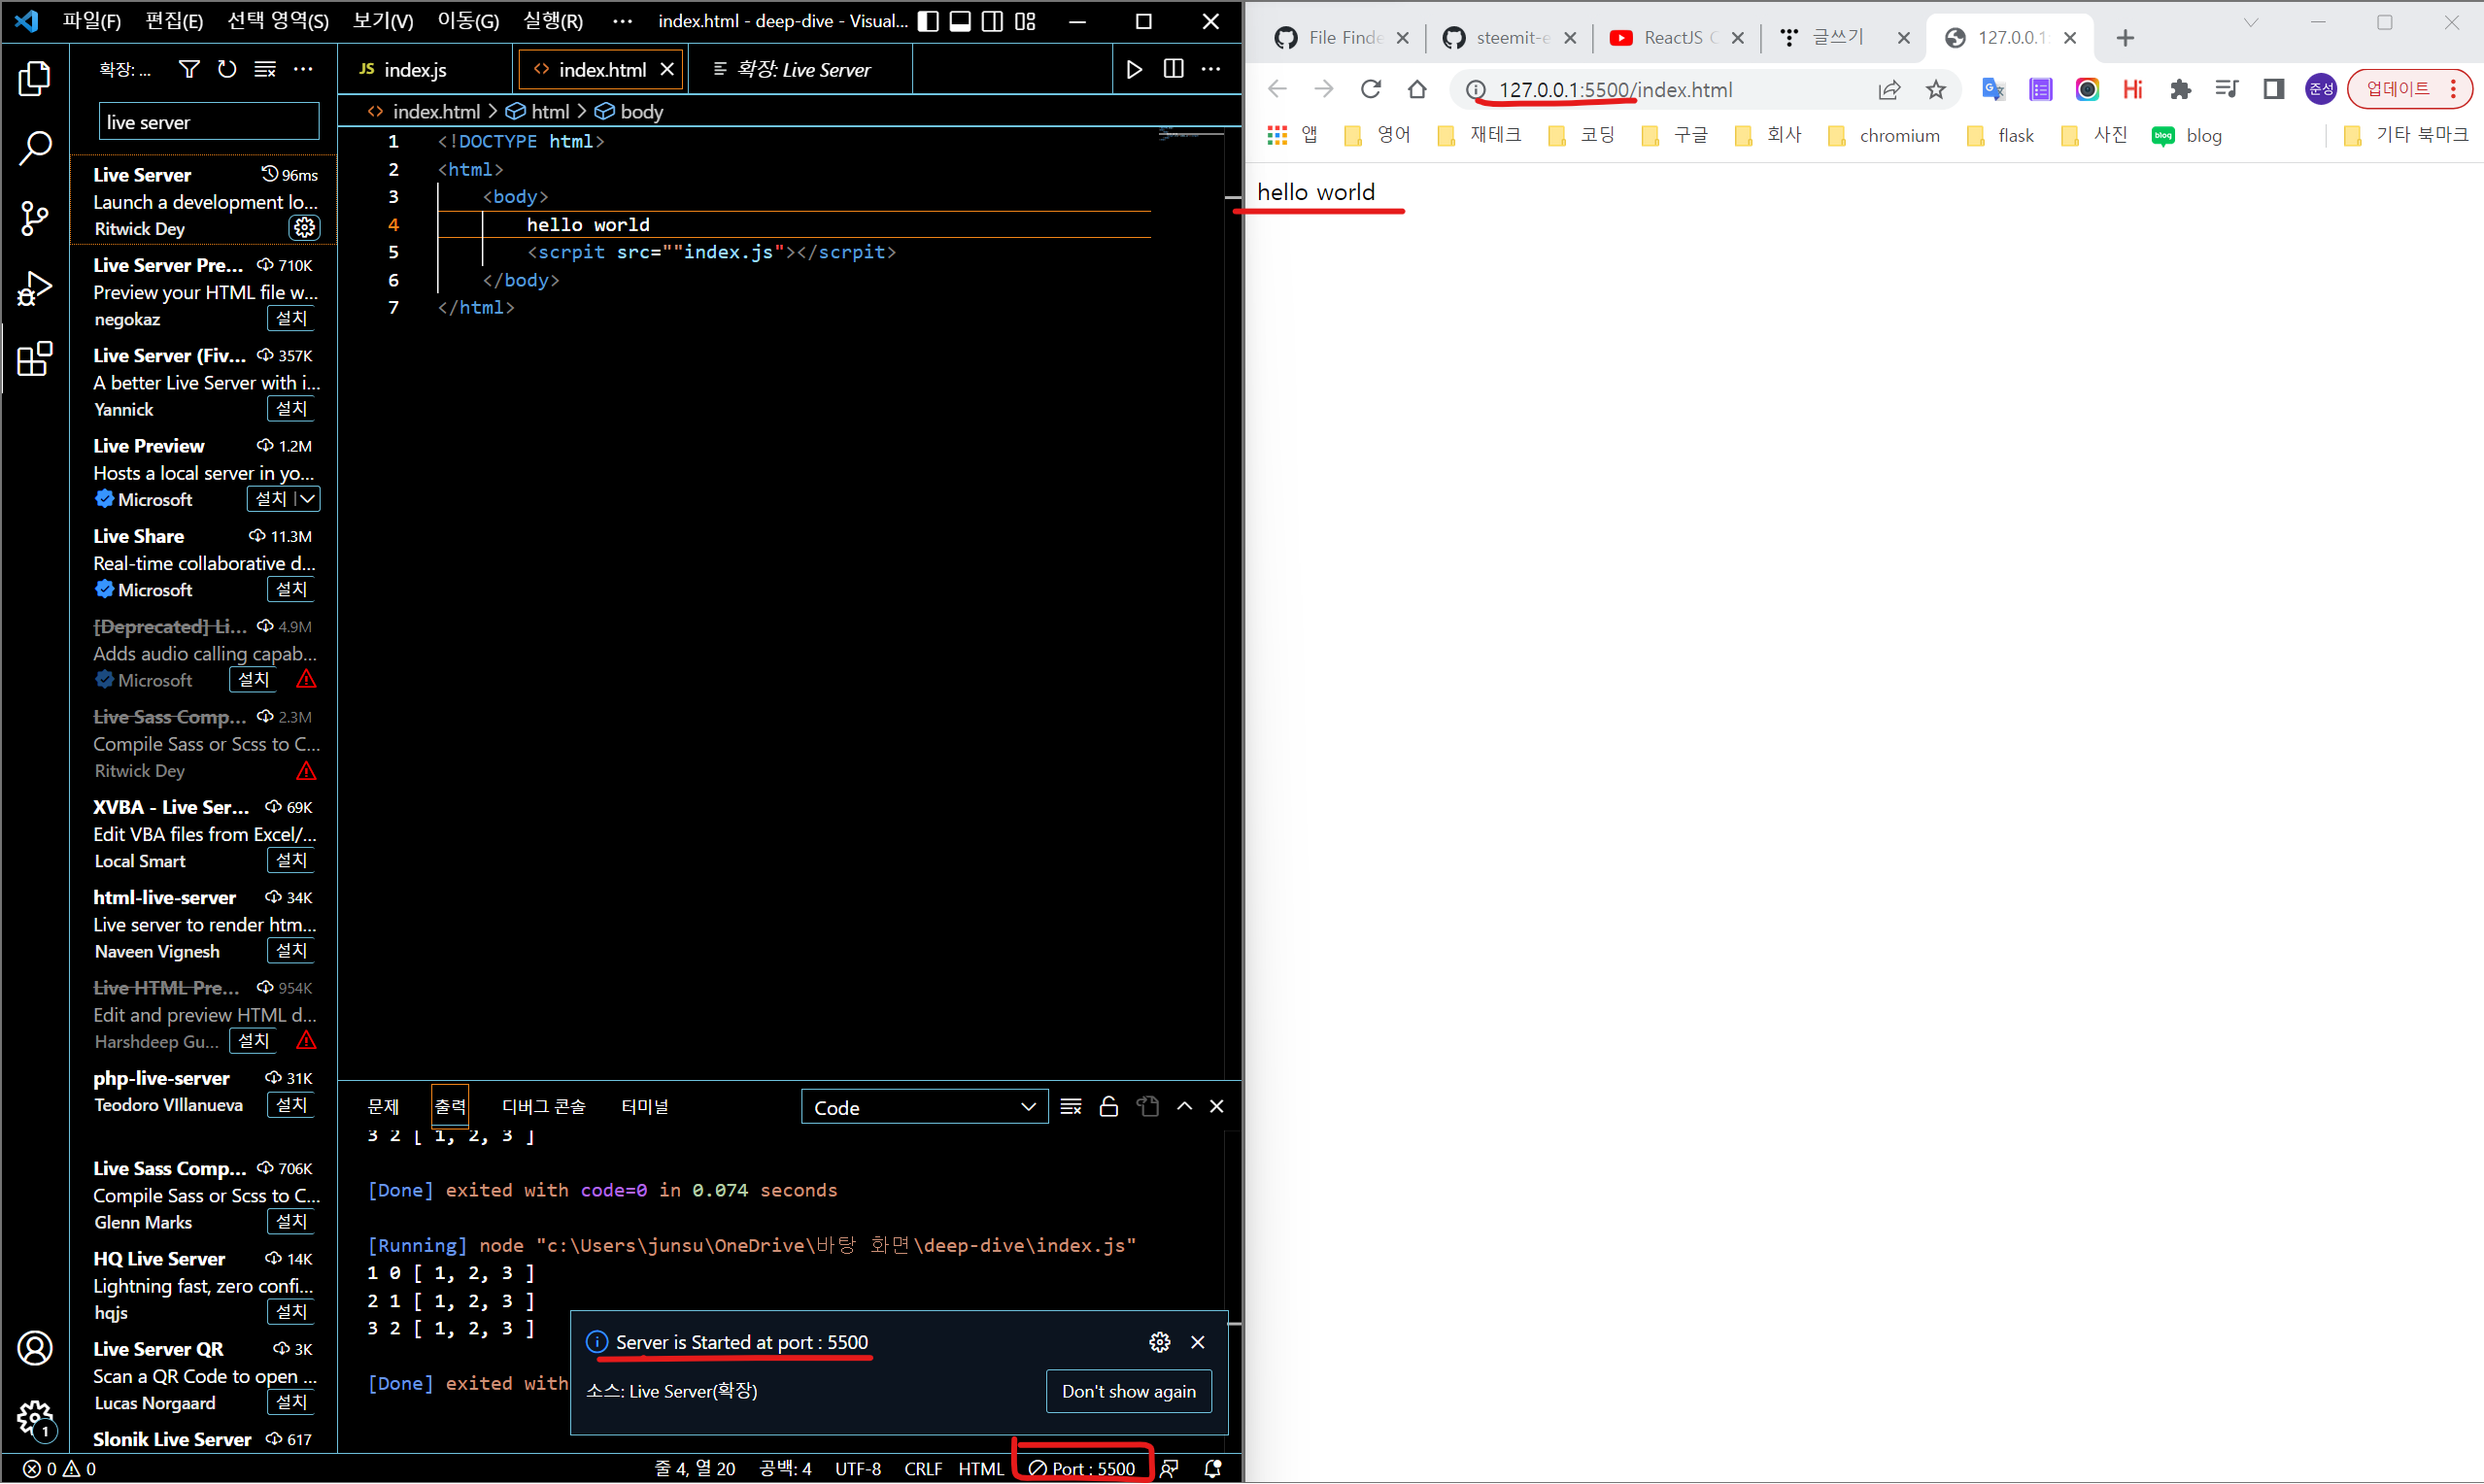Click the live server extension search box
This screenshot has width=2484, height=1484.
208,122
